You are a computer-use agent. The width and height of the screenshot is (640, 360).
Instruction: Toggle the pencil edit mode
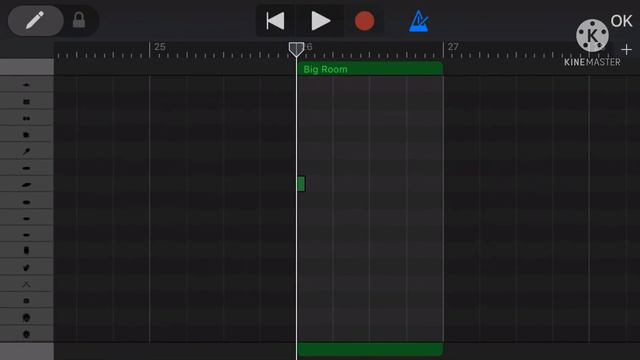tap(36, 20)
